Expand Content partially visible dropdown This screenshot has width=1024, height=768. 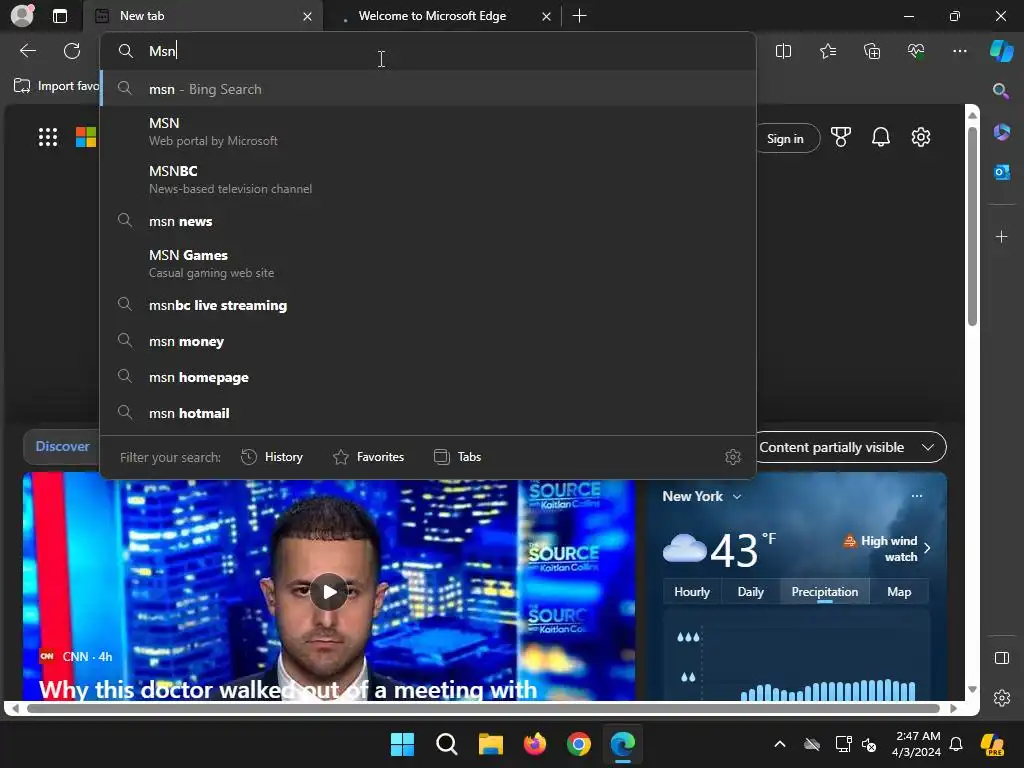point(851,447)
